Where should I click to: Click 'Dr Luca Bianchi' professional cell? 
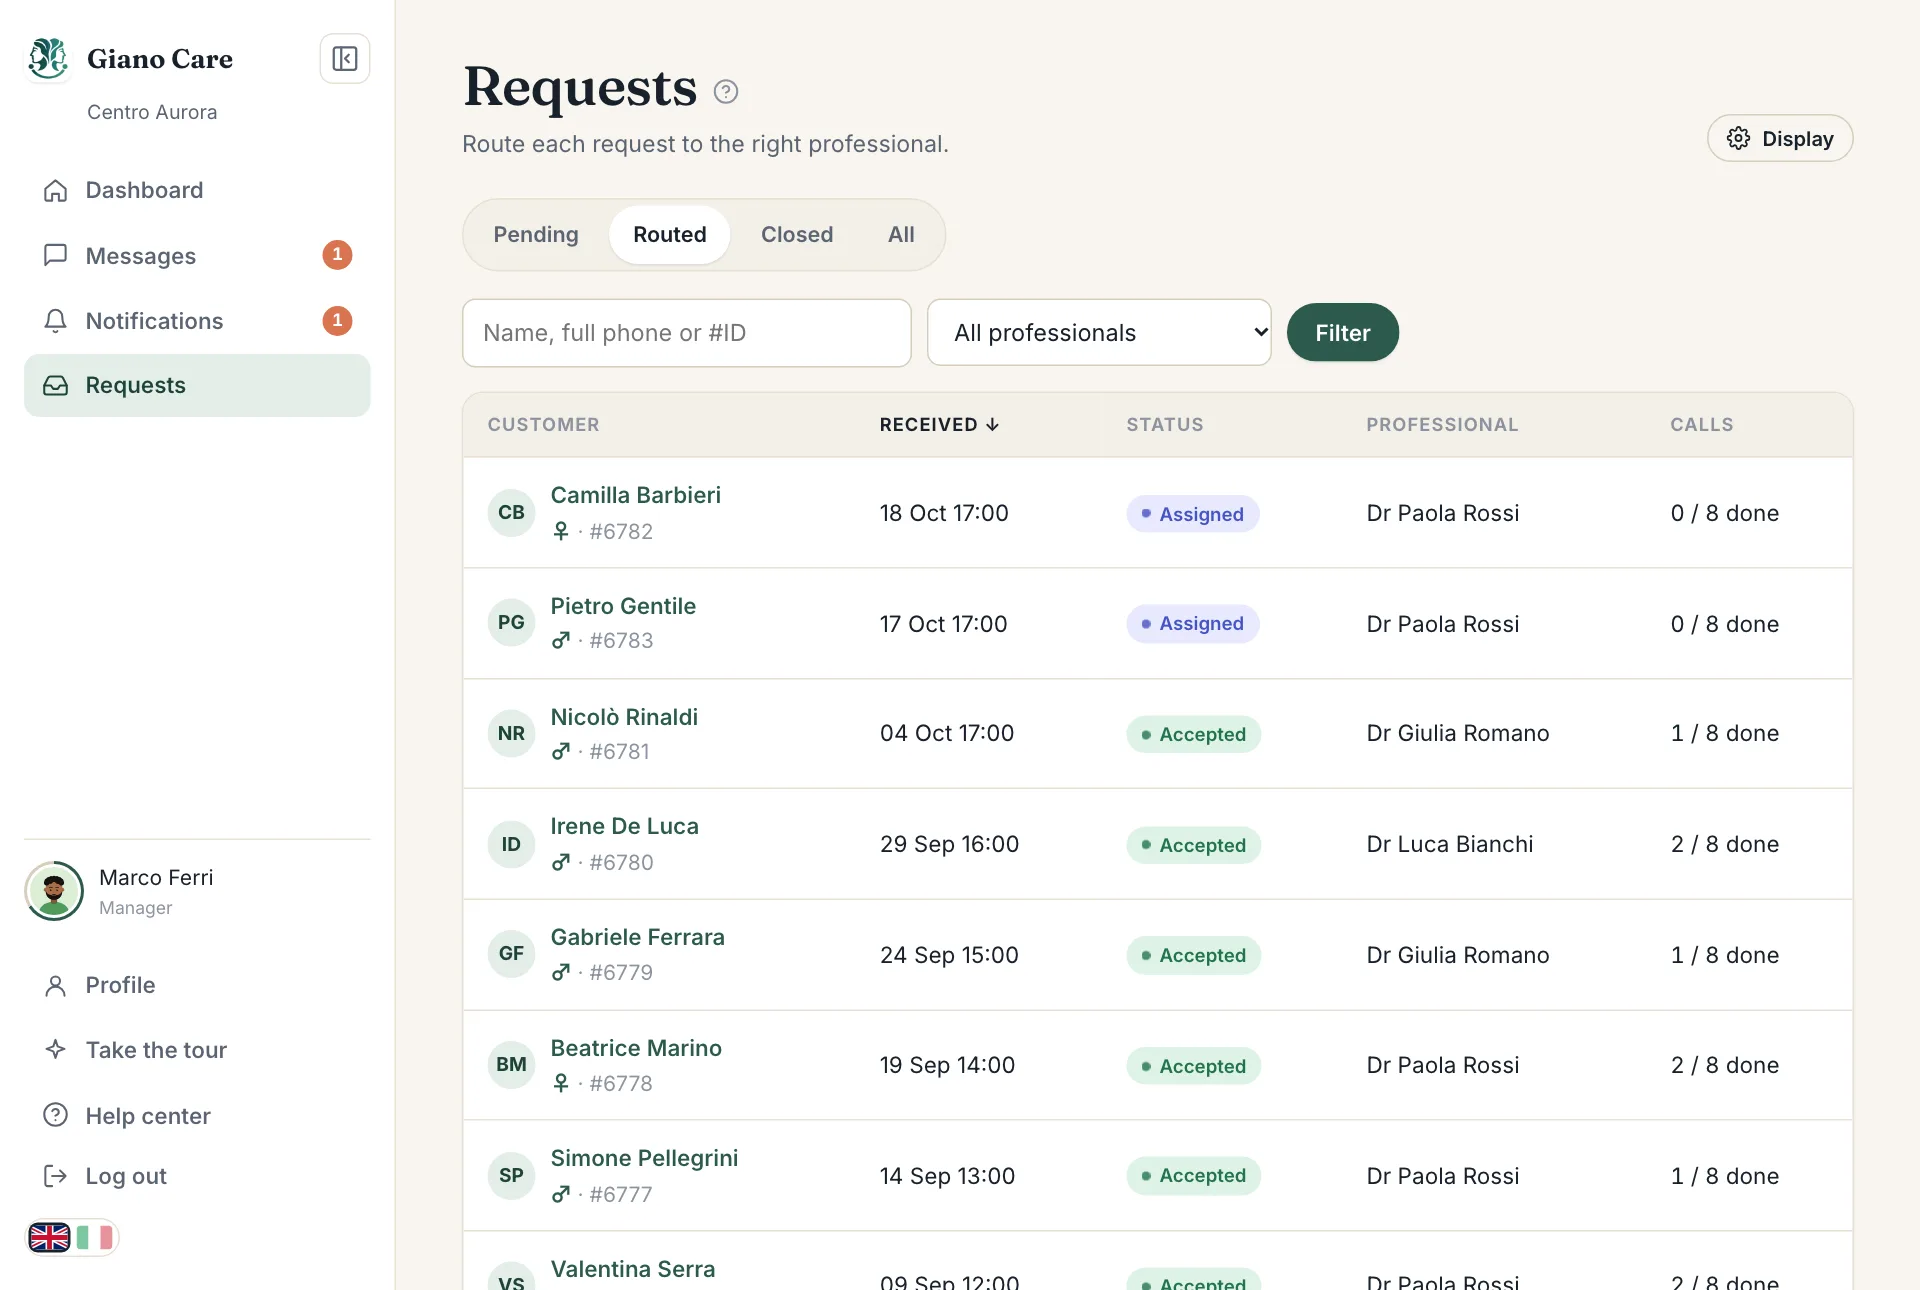(x=1450, y=845)
